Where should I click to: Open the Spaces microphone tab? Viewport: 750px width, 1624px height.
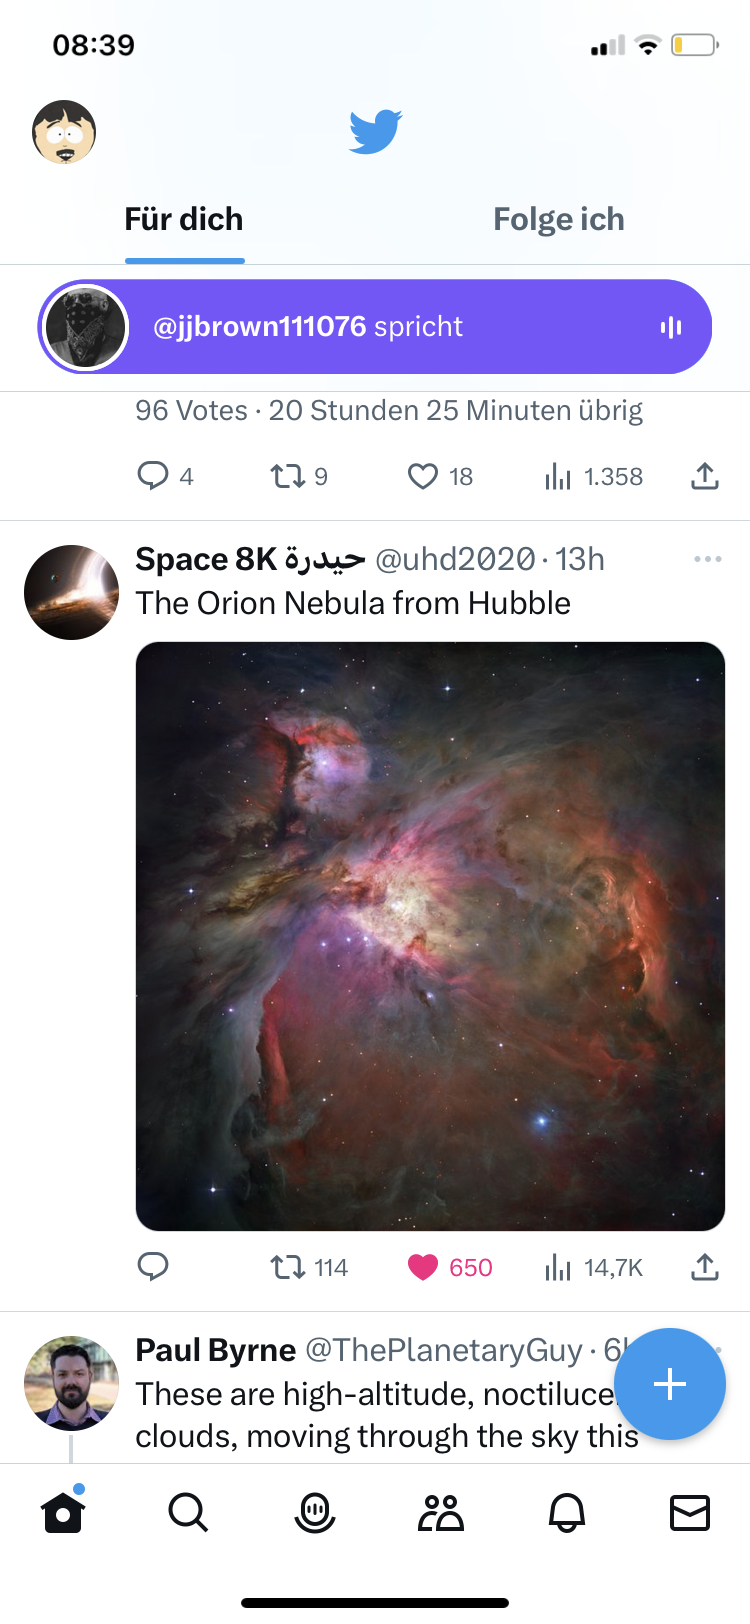(x=315, y=1512)
